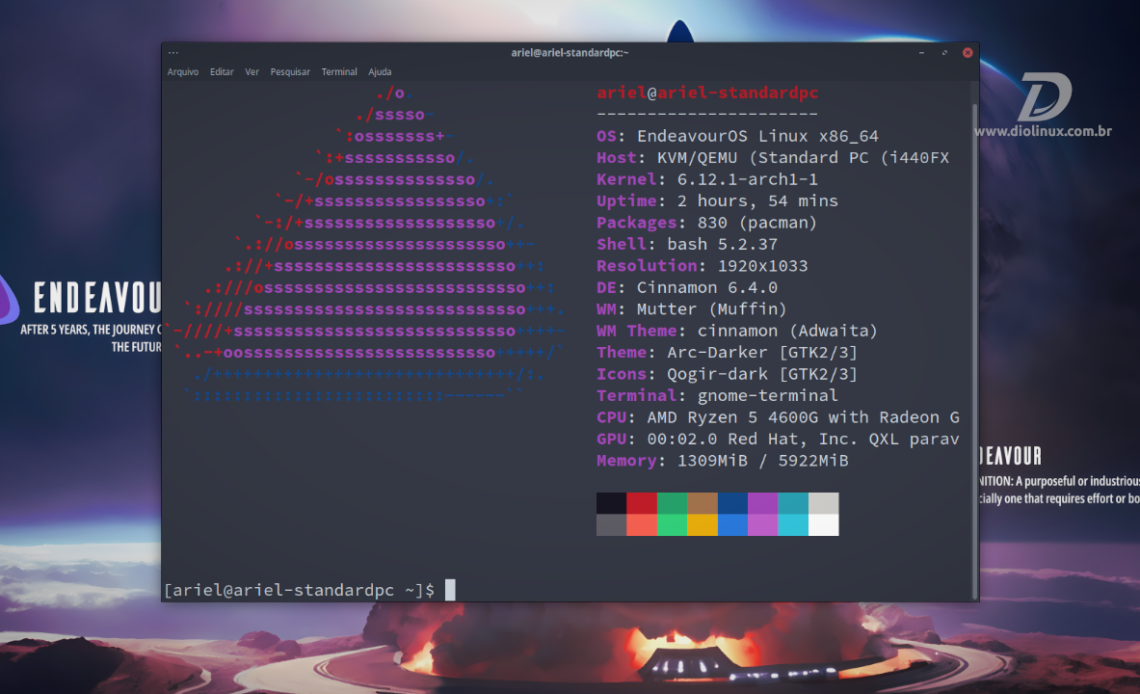Open the Ajuda menu
Screen dimensions: 1140x694
(380, 72)
